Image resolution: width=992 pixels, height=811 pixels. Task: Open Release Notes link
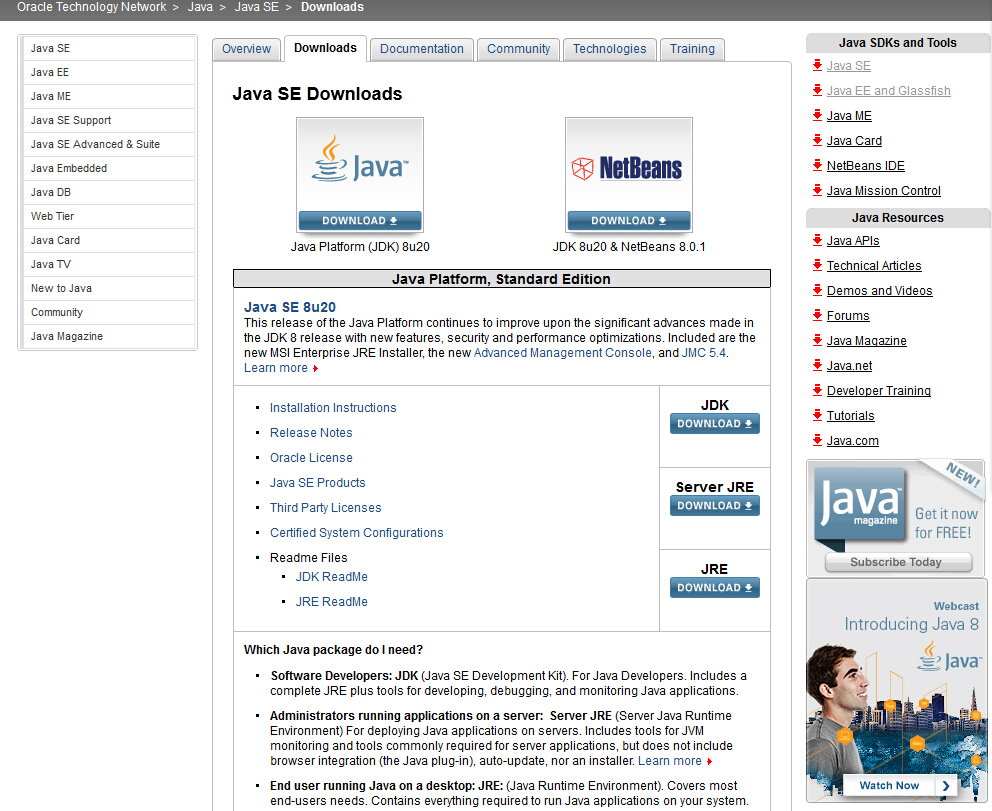(311, 433)
